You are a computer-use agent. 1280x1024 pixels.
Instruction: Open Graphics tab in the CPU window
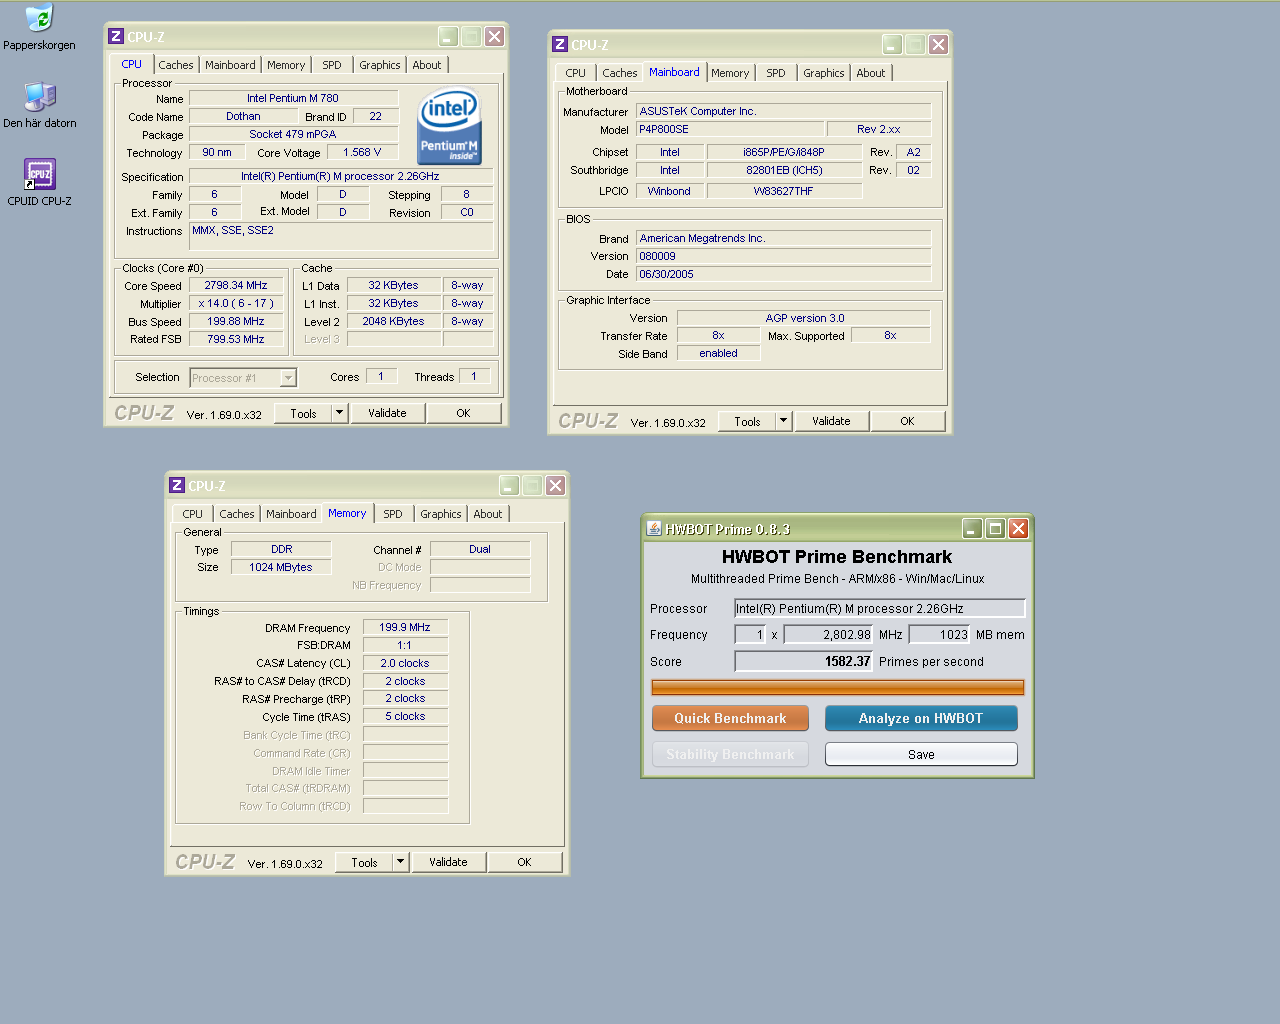coord(380,65)
